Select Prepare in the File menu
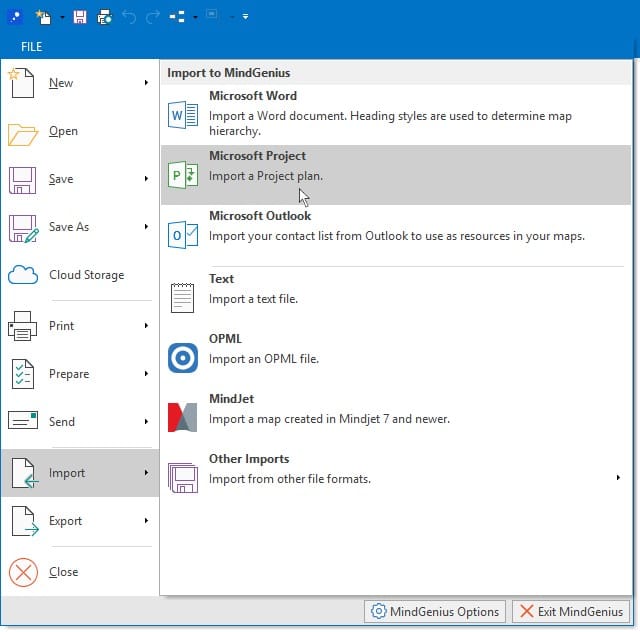This screenshot has height=632, width=640. click(80, 374)
